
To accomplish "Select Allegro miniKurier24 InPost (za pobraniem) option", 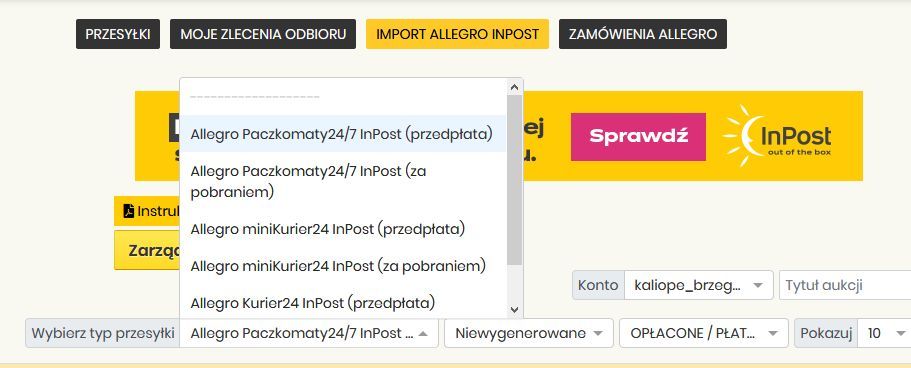I will pos(343,266).
